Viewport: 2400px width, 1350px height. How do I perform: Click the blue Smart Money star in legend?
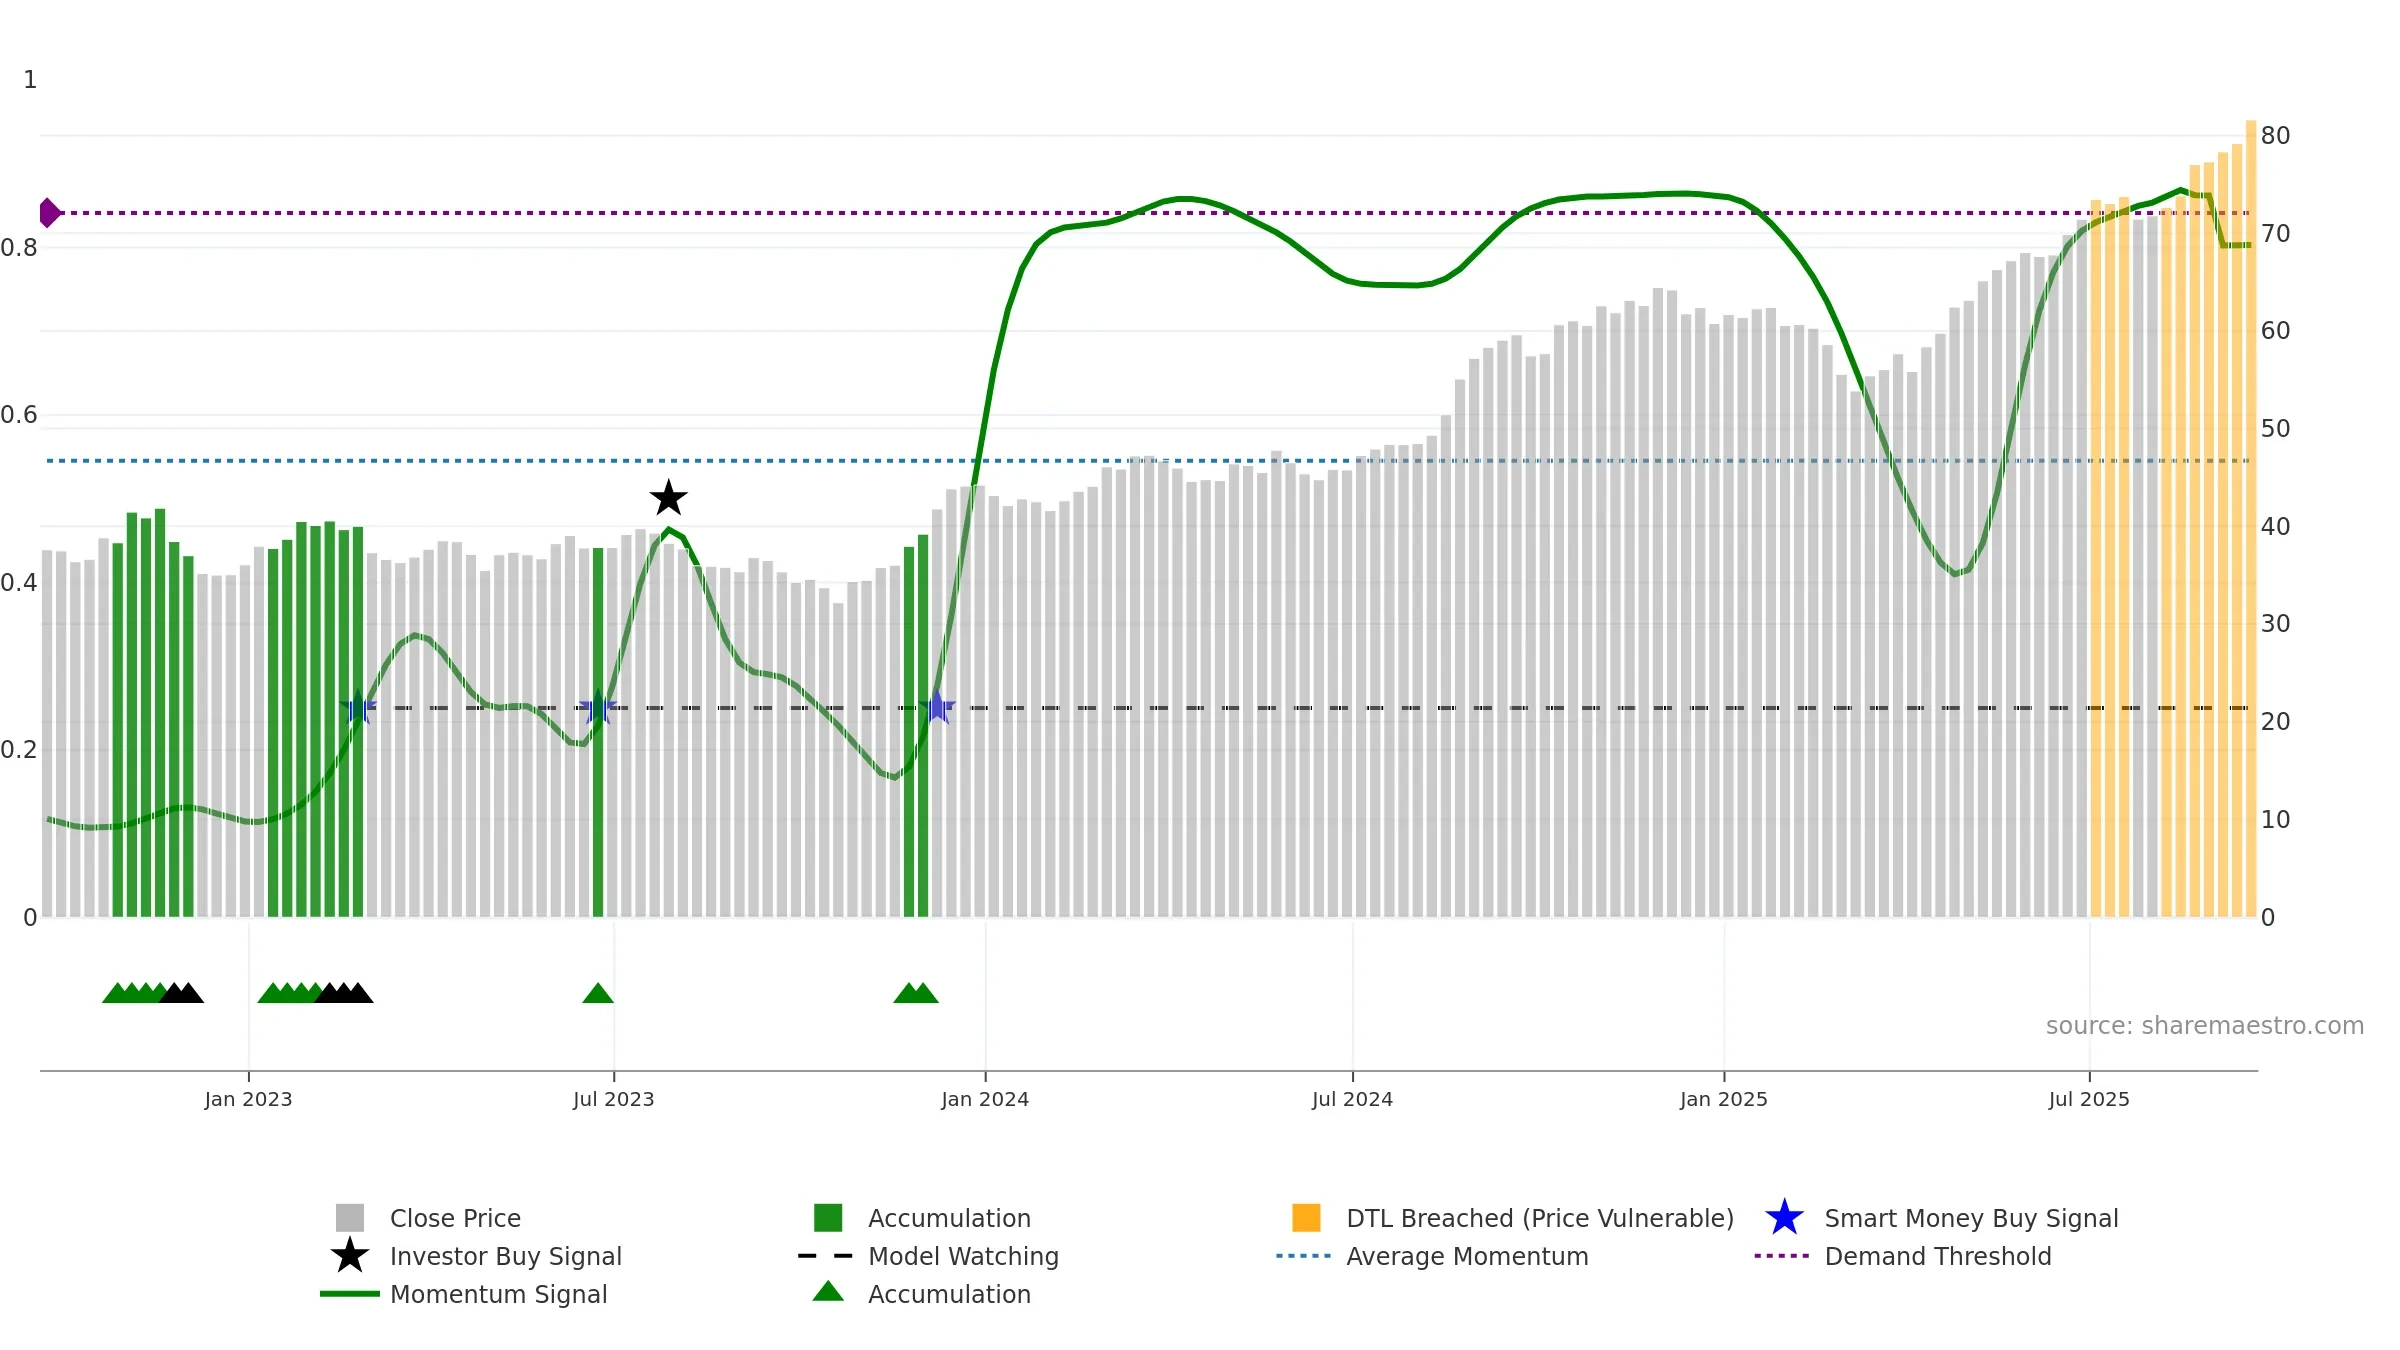tap(1784, 1218)
